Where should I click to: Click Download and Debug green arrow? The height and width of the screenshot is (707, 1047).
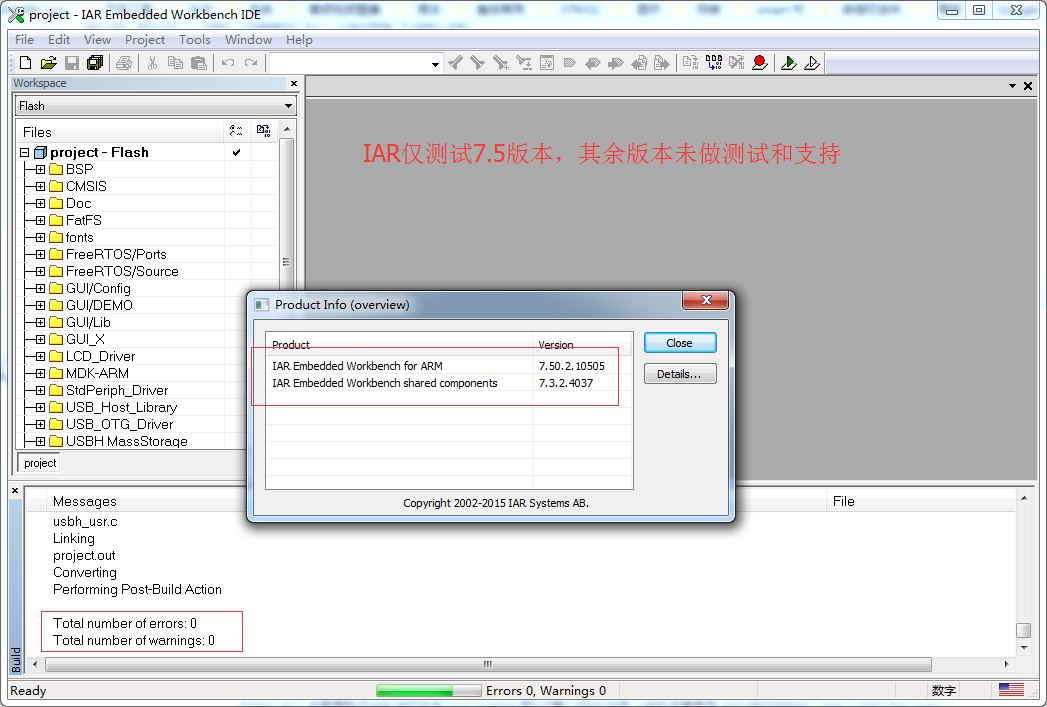789,63
